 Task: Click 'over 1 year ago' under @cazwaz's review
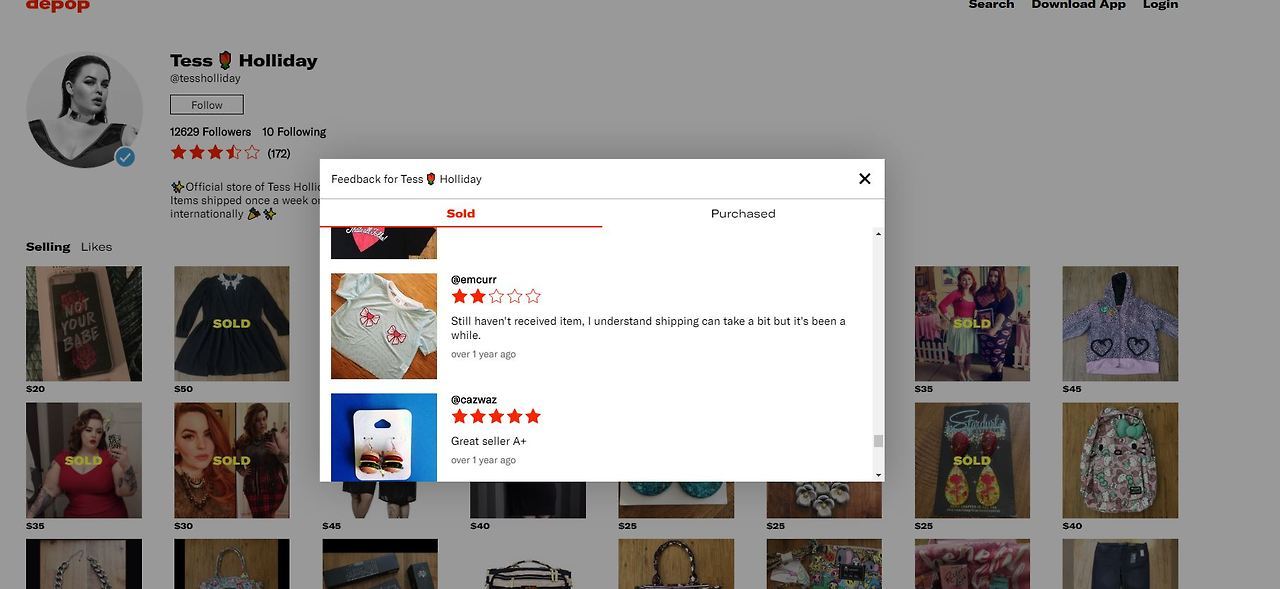pyautogui.click(x=483, y=460)
